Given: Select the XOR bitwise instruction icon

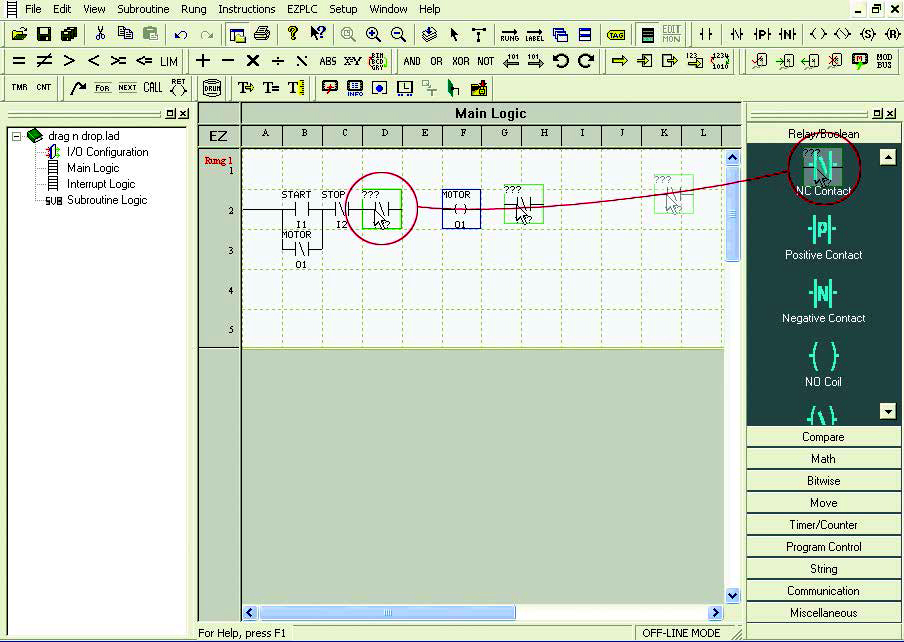Looking at the screenshot, I should [x=460, y=61].
